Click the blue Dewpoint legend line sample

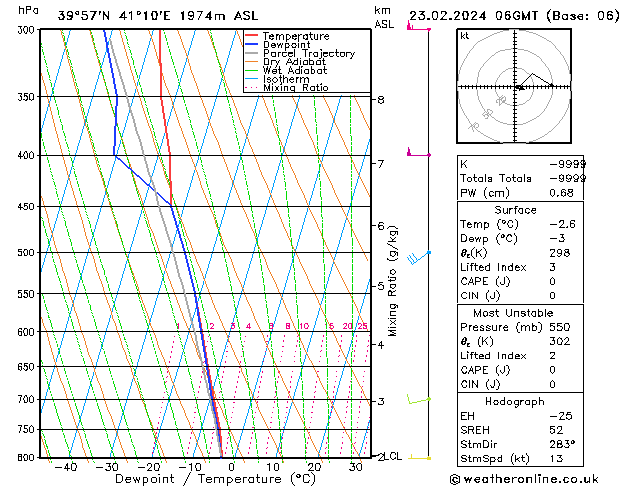(251, 45)
